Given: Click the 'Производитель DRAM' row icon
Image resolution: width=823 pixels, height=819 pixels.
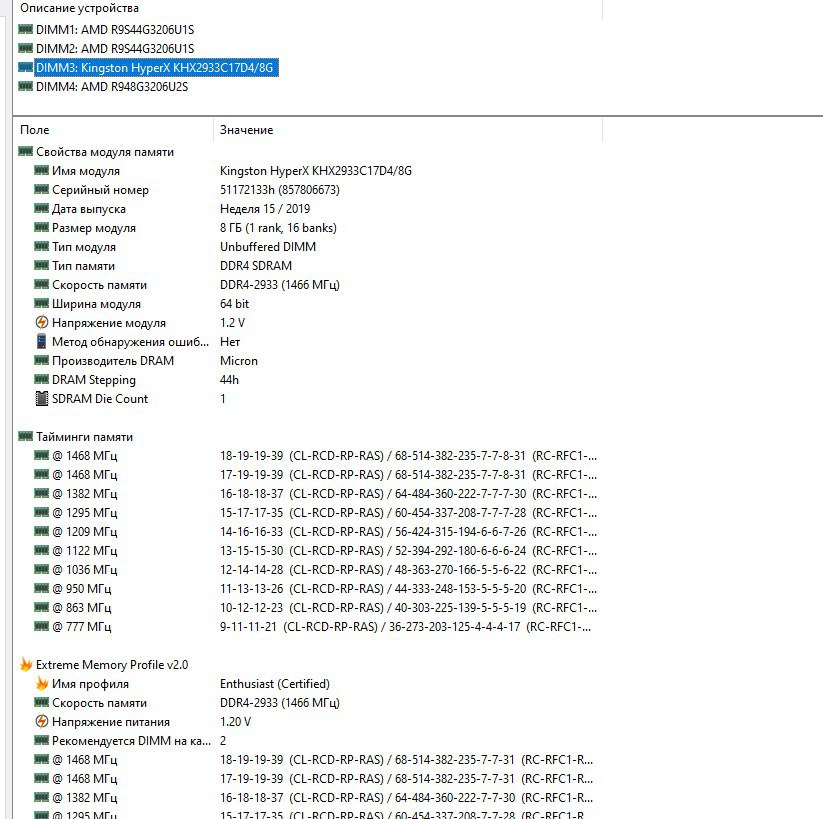Looking at the screenshot, I should point(41,360).
